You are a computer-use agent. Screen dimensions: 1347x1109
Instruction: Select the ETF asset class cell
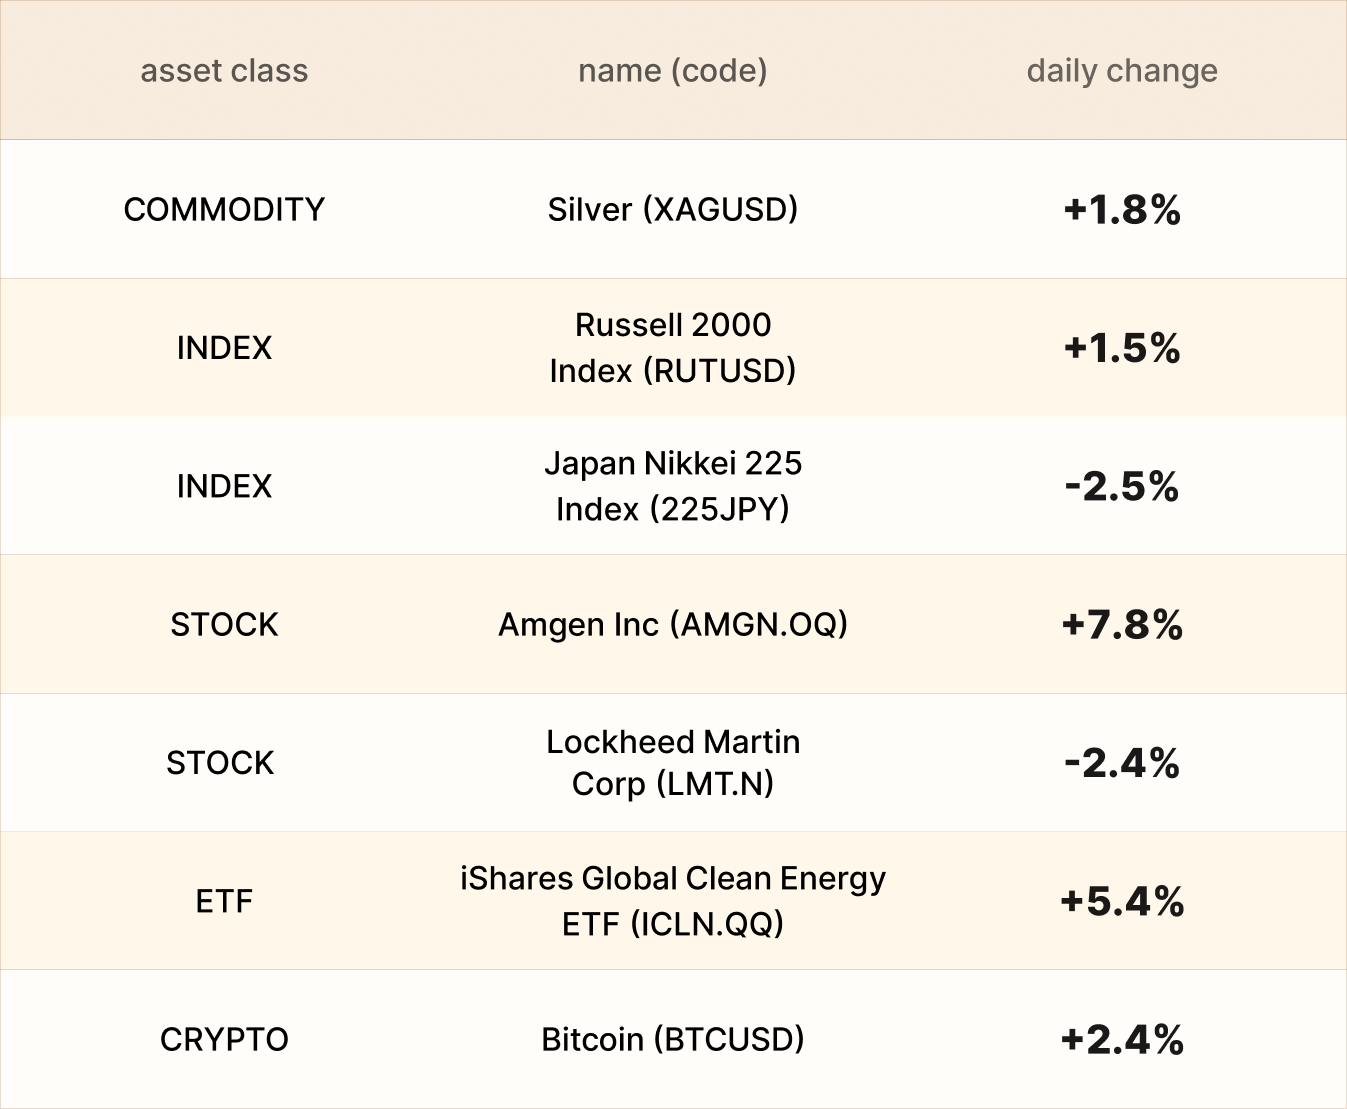[224, 901]
